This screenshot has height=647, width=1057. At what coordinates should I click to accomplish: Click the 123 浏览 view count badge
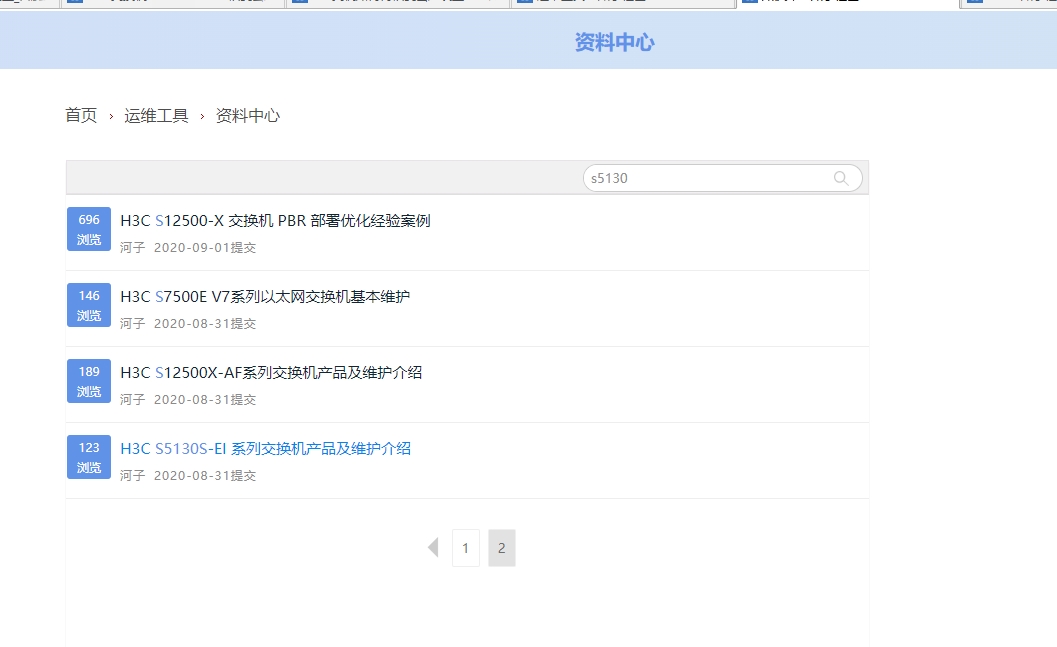point(89,458)
